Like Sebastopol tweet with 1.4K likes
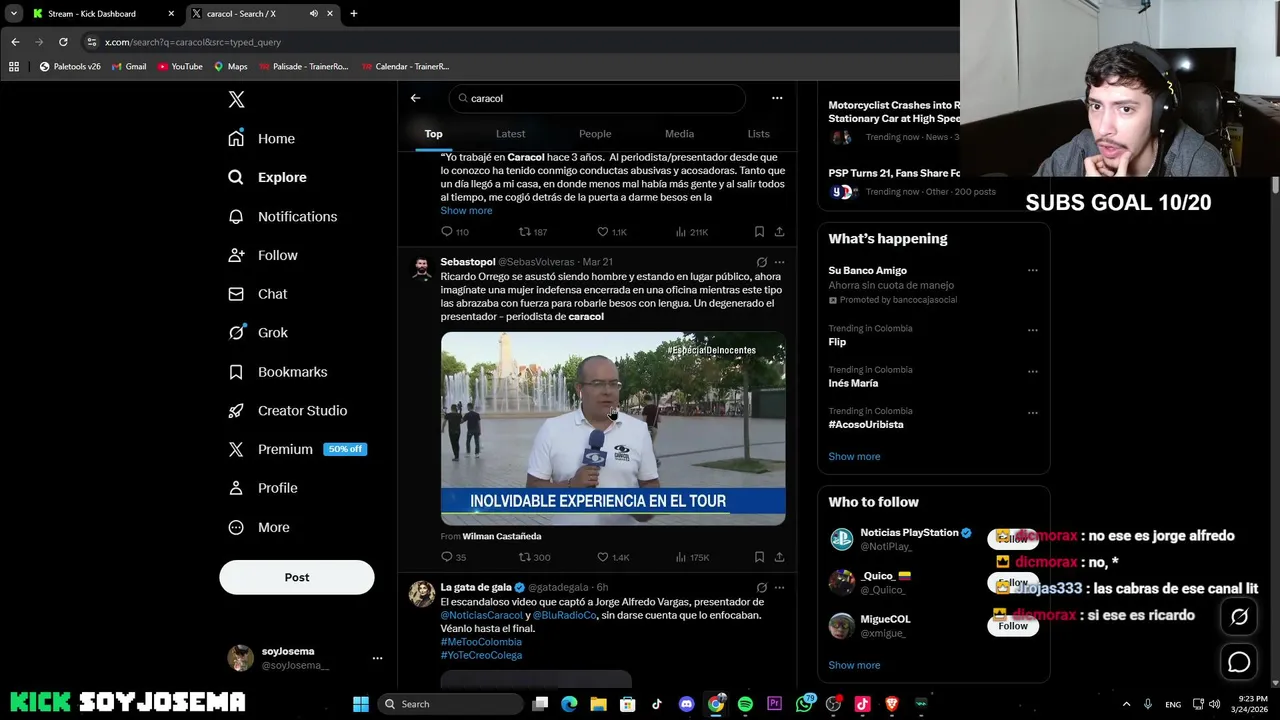The width and height of the screenshot is (1280, 720). click(x=612, y=557)
